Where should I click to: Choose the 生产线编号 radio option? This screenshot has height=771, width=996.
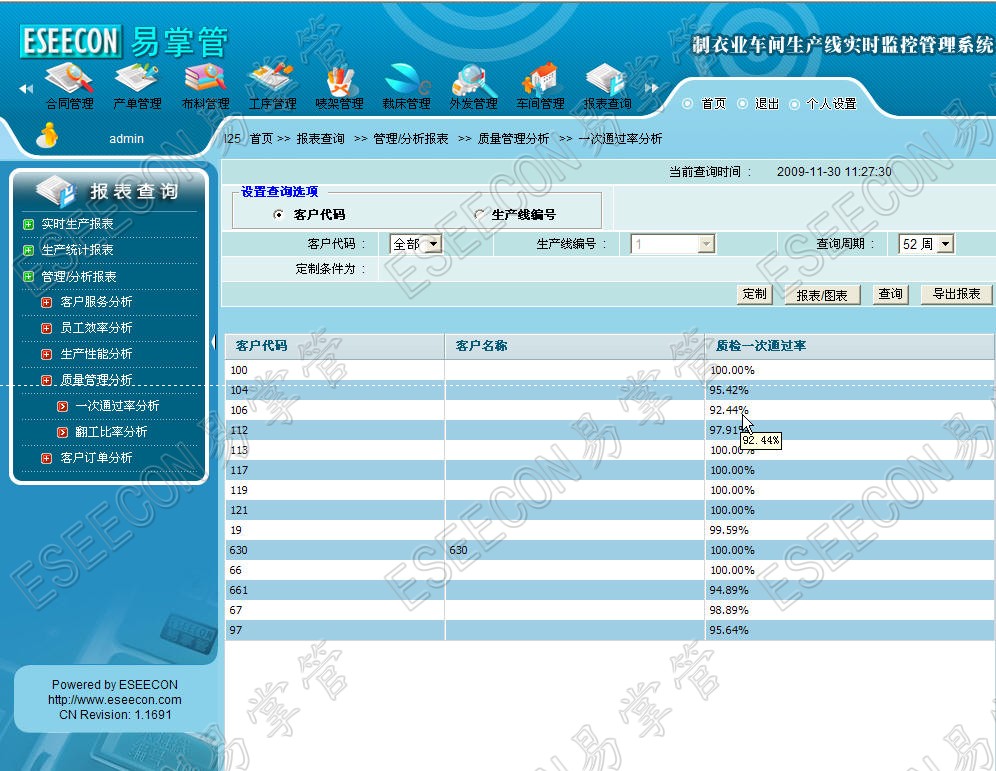(x=479, y=215)
